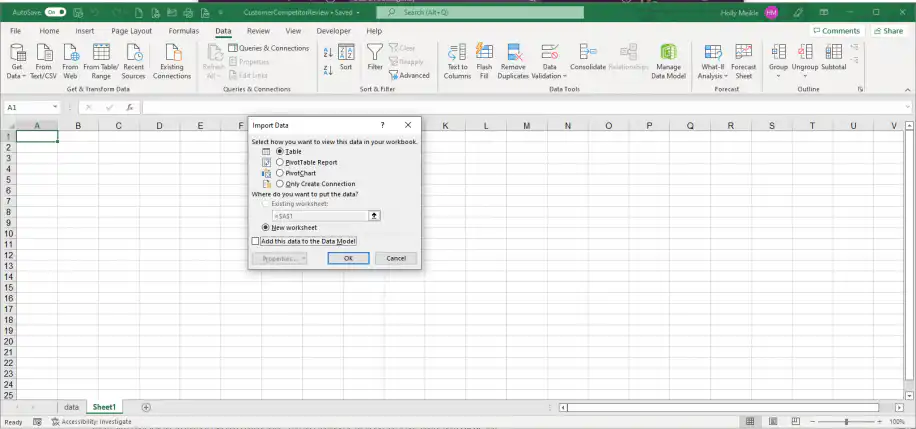
Task: Click the Subtotal tool
Action: pyautogui.click(x=834, y=57)
